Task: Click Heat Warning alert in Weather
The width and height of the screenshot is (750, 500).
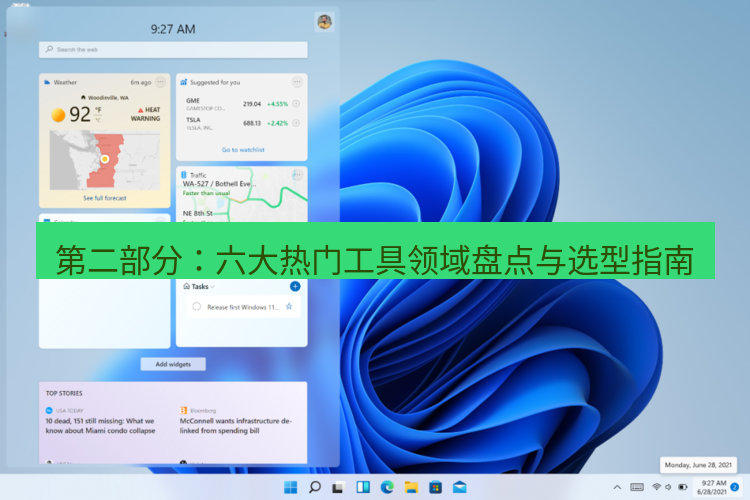Action: coord(146,114)
